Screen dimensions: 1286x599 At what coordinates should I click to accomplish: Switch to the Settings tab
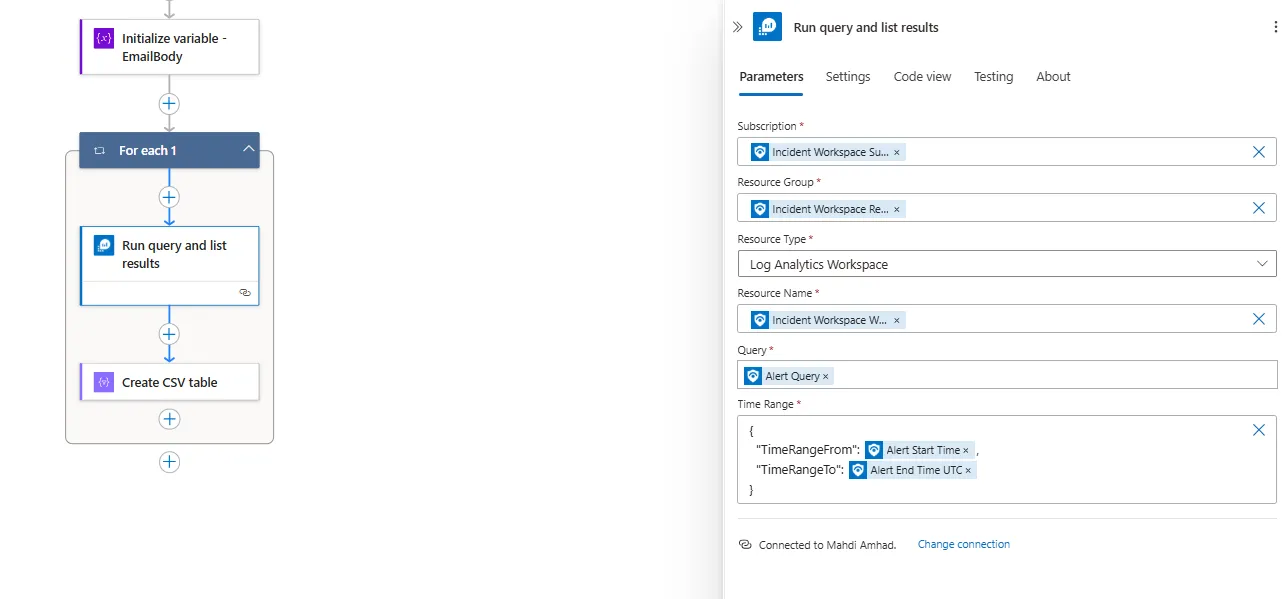848,77
